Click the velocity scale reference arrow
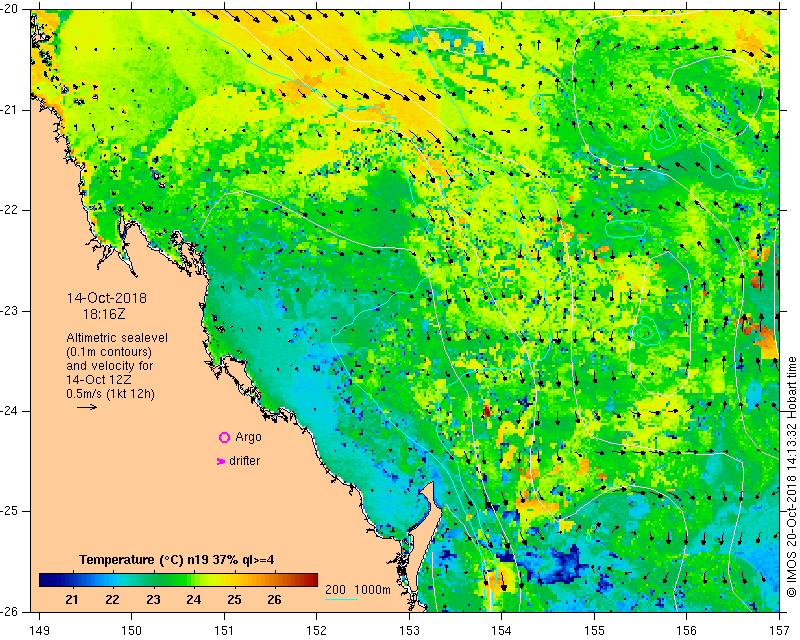The image size is (800, 640). 87,407
